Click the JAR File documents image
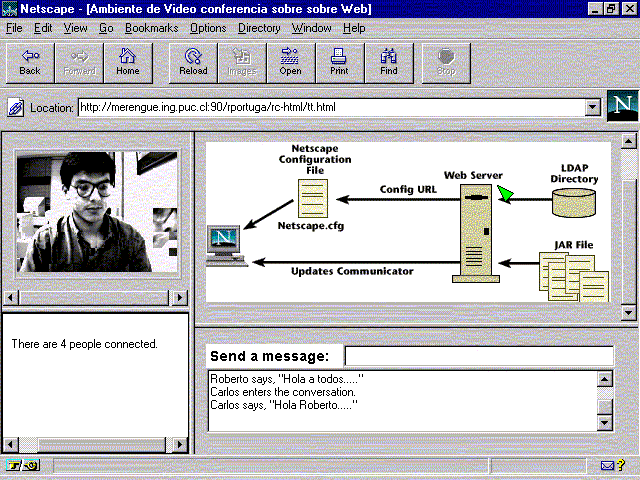 pyautogui.click(x=574, y=277)
